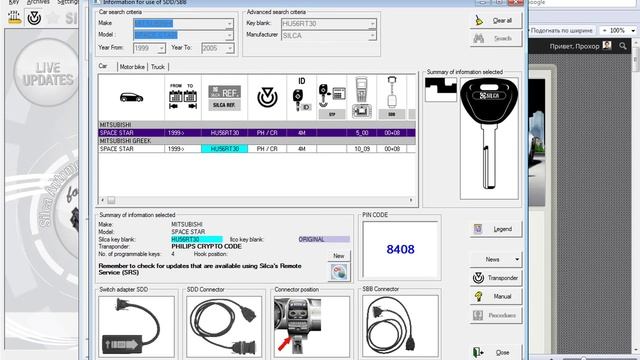Click the Procedures button
Image resolution: width=640 pixels, height=360 pixels.
[x=496, y=315]
